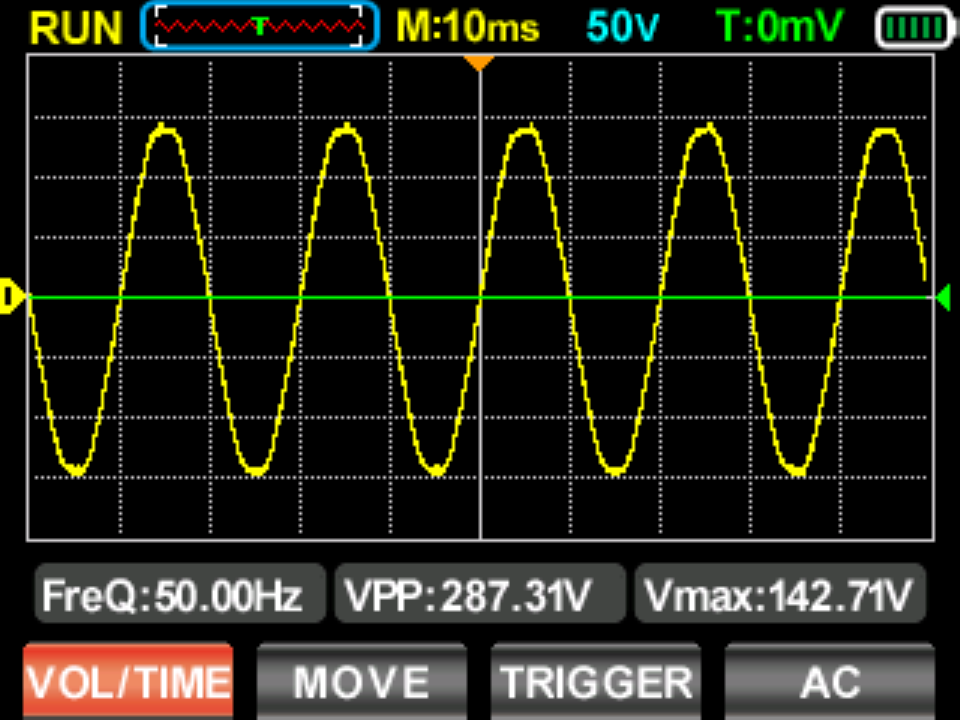This screenshot has width=960, height=720.
Task: Tap the MOVE button
Action: [x=361, y=681]
